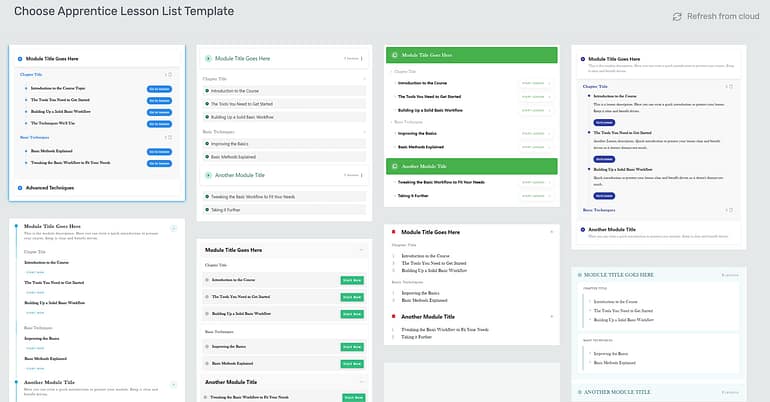The width and height of the screenshot is (770, 402).
Task: Click the Choose Apprentice Lesson List Template heading
Action: coord(124,11)
